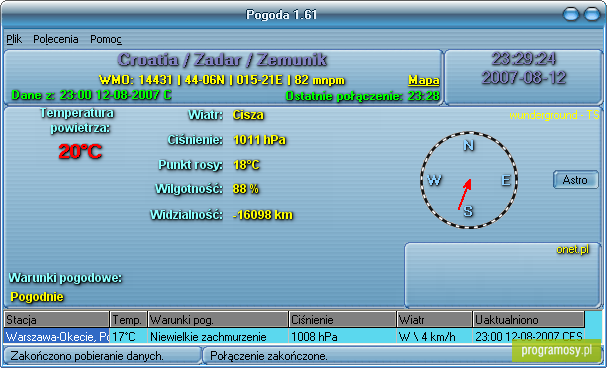Image resolution: width=607 pixels, height=368 pixels.
Task: Select the Warszawa-Okecie station row
Action: pyautogui.click(x=294, y=336)
